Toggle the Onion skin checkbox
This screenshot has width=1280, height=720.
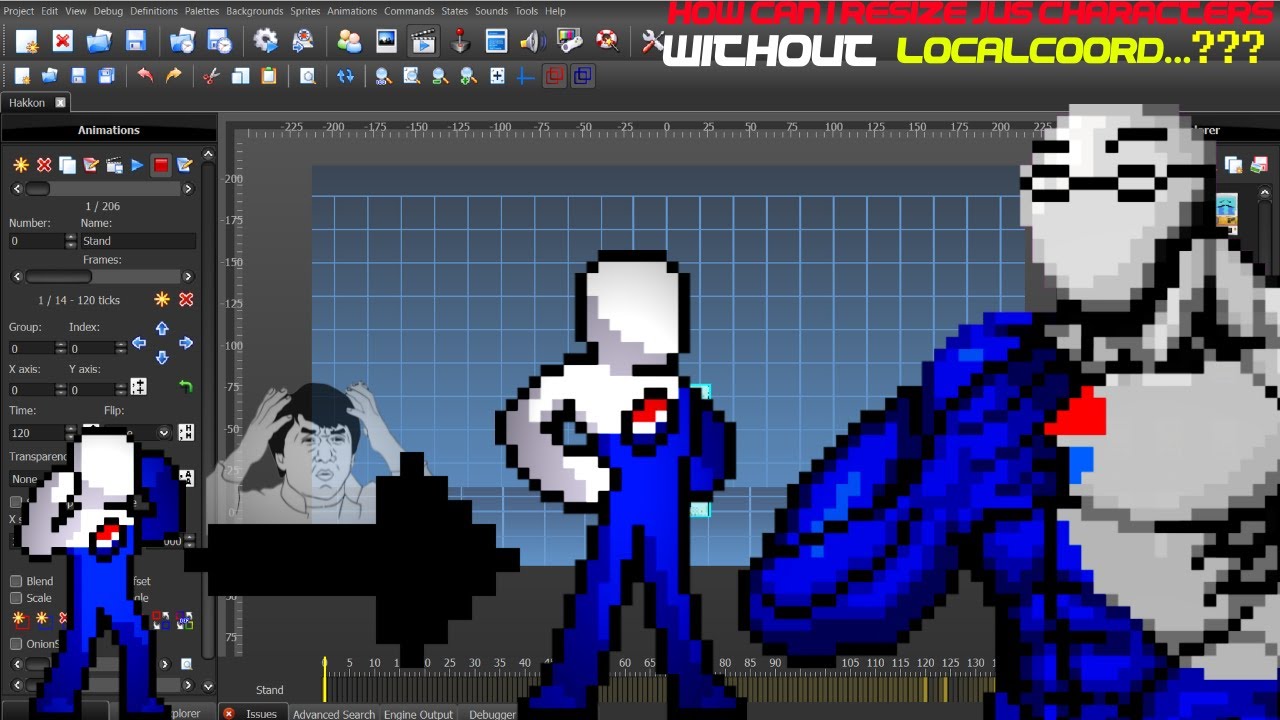[x=16, y=644]
